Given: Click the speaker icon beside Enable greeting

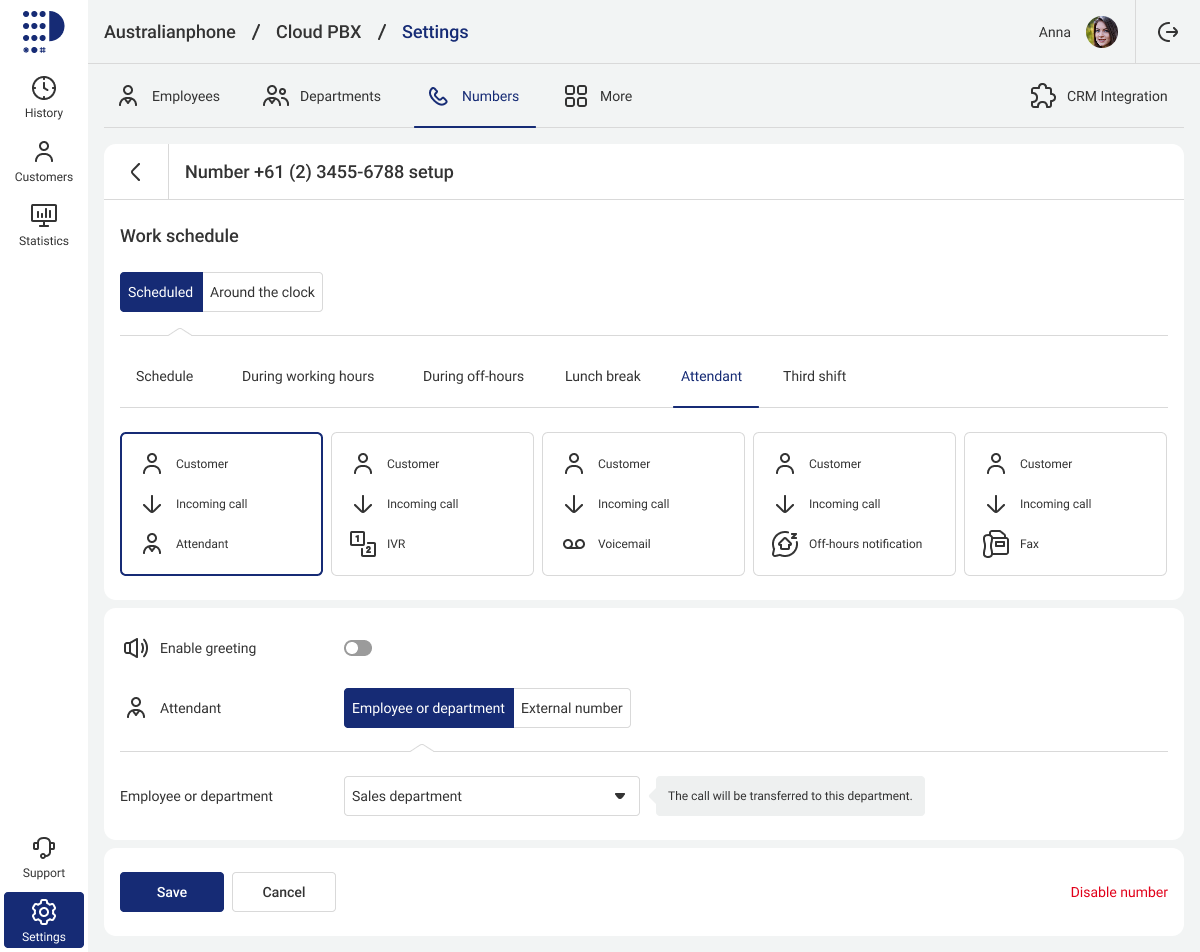Looking at the screenshot, I should tap(136, 648).
